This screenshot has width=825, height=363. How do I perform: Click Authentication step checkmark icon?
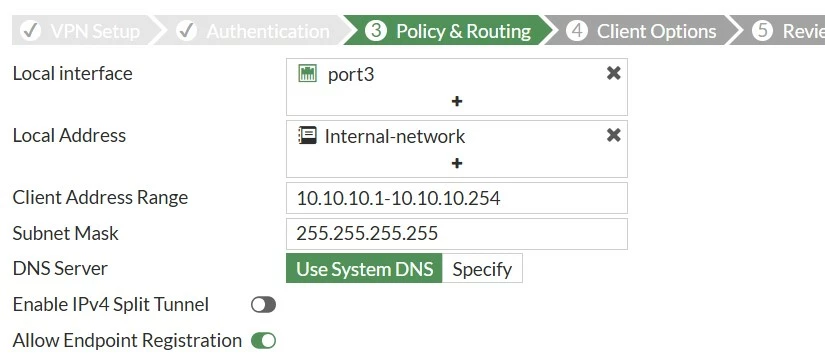[186, 31]
